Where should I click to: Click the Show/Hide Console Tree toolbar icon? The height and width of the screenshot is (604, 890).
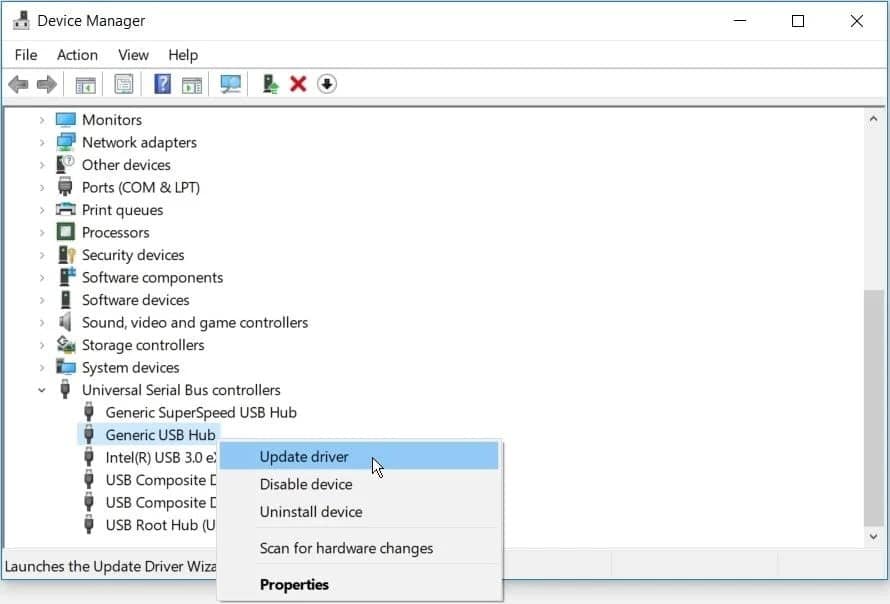pos(85,84)
